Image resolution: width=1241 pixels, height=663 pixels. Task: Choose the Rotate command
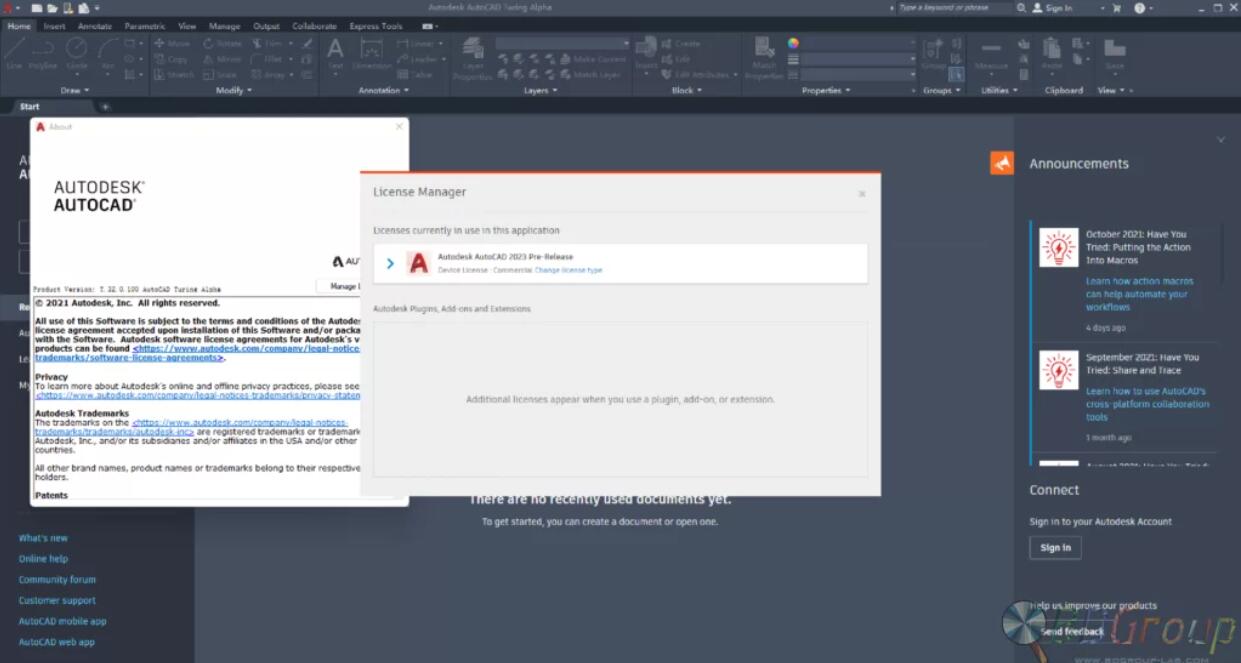[x=223, y=44]
